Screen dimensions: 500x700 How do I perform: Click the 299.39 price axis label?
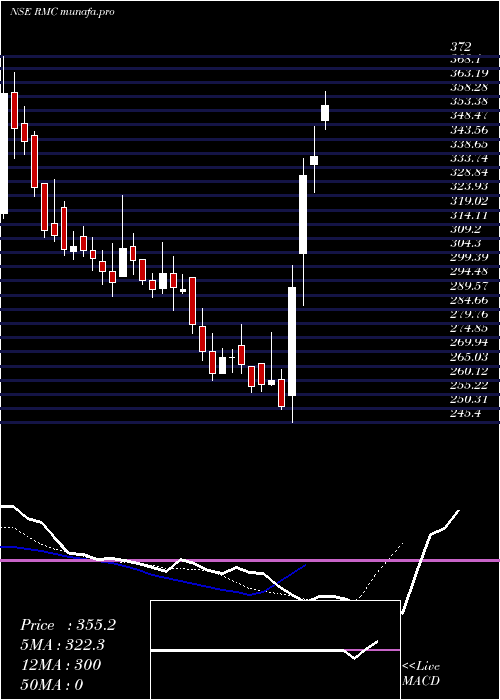point(469,257)
